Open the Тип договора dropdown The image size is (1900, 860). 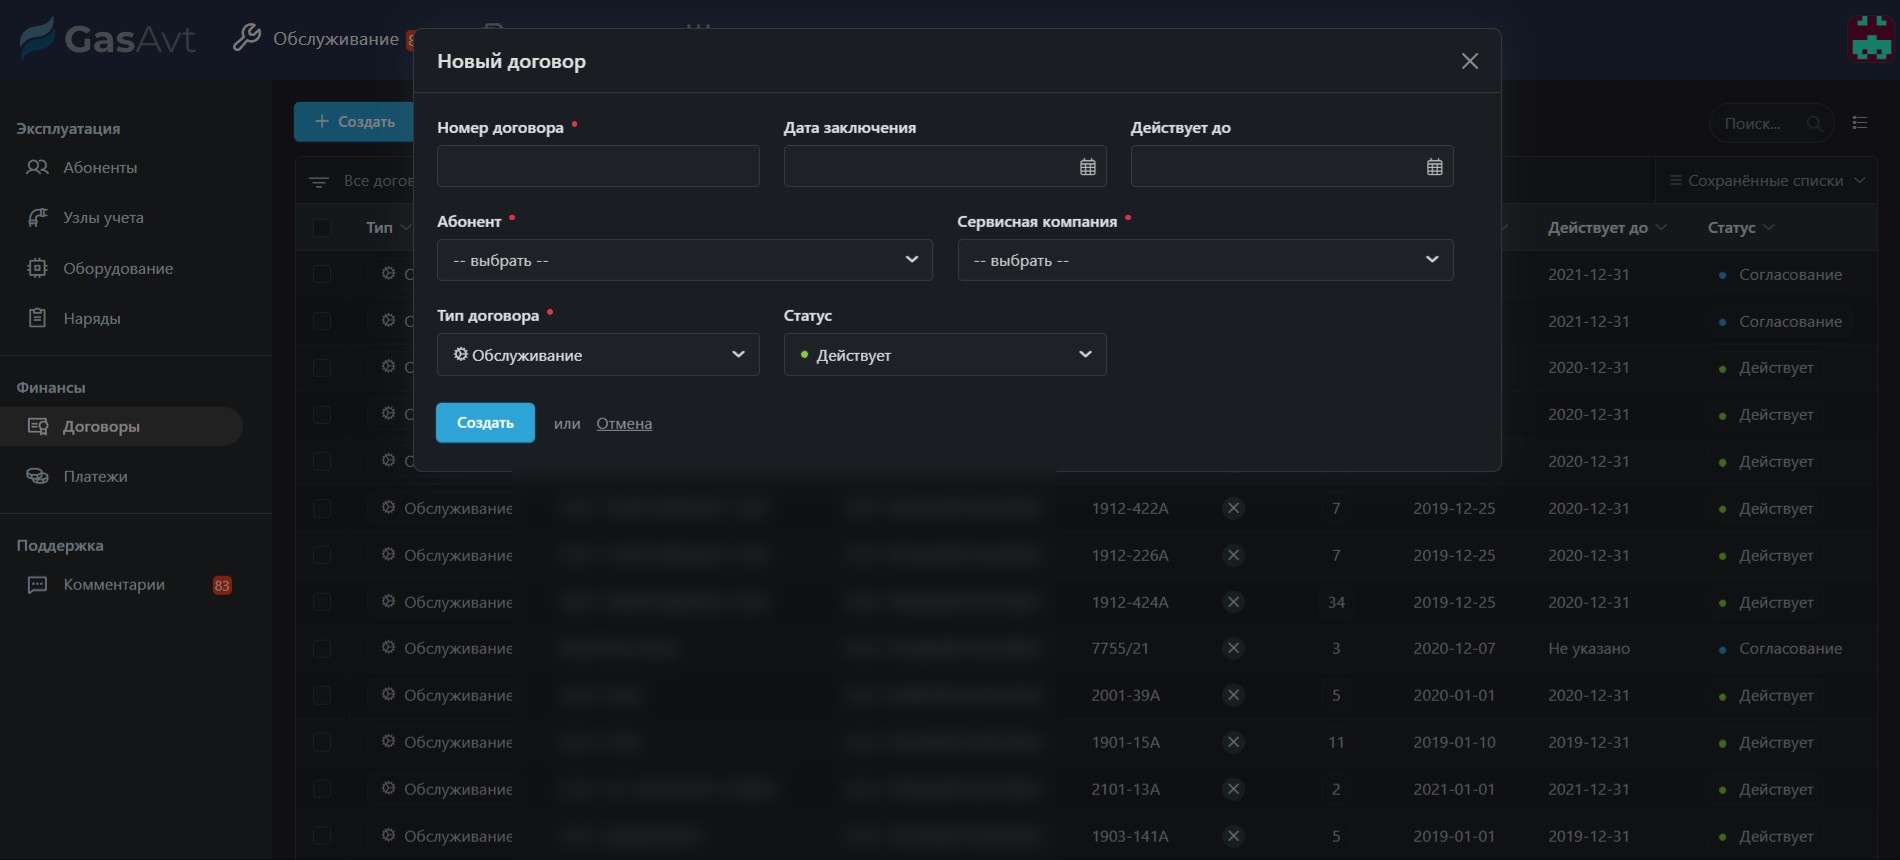598,354
